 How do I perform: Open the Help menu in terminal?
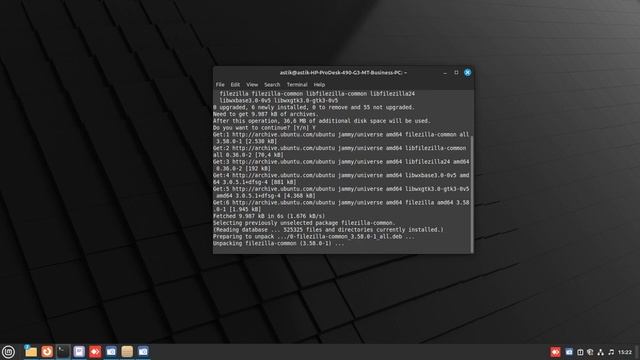click(x=319, y=84)
